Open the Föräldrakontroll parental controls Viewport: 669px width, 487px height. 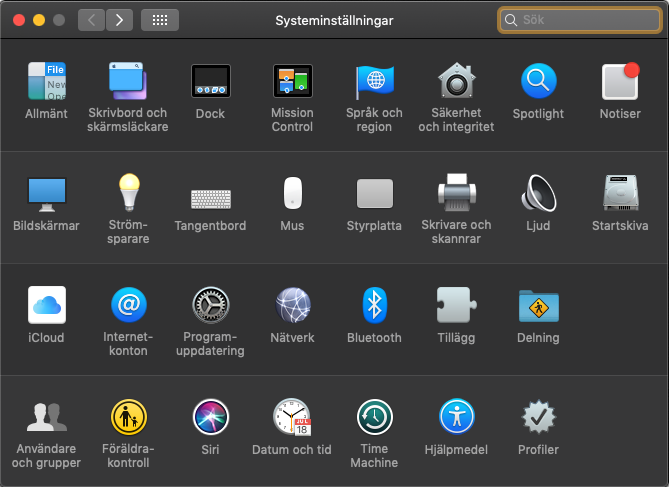coord(128,417)
